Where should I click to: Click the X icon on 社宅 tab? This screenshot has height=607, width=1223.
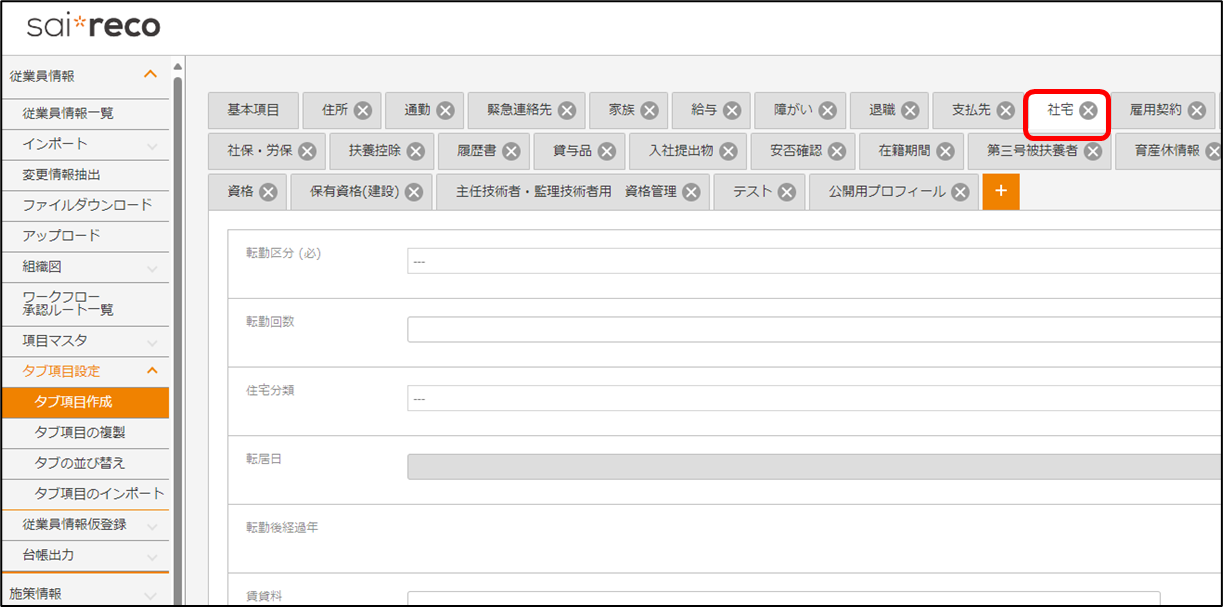[1088, 111]
